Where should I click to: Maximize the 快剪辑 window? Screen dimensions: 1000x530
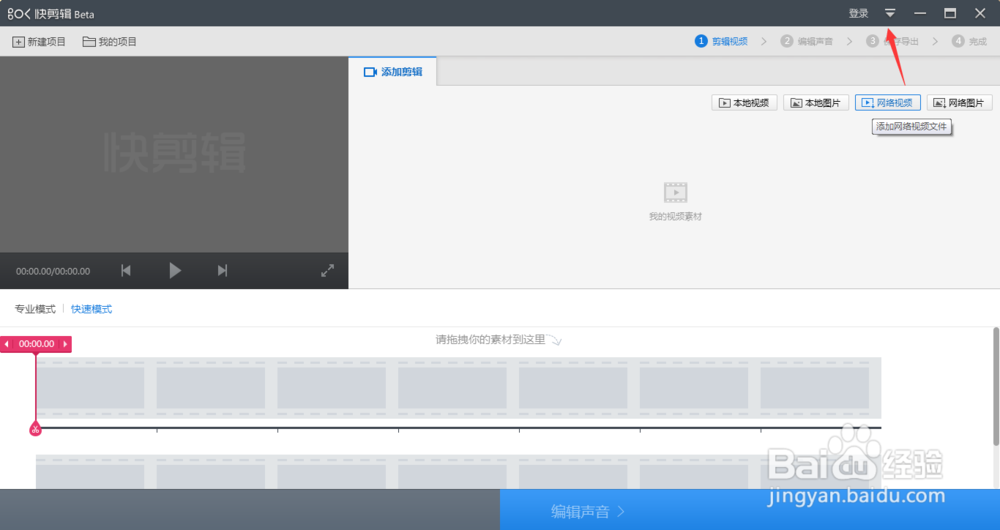[950, 13]
